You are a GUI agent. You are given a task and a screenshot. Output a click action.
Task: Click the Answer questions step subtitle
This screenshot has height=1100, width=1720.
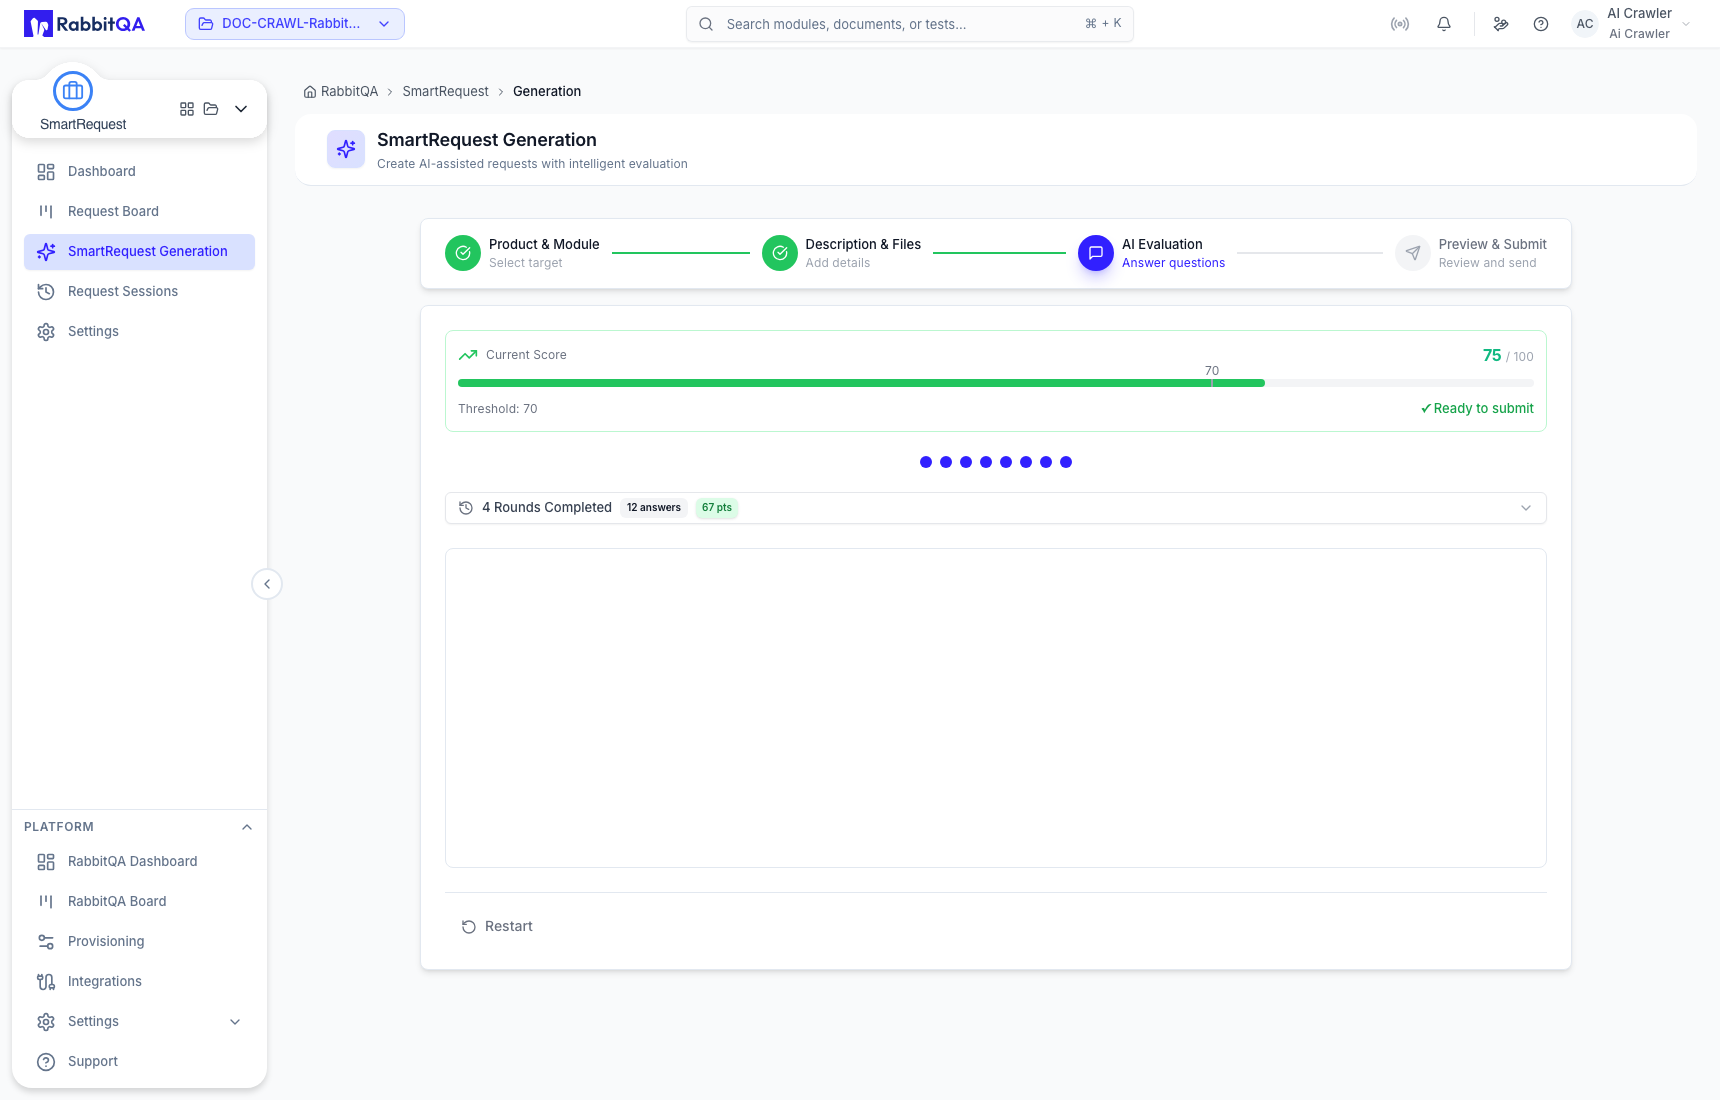1173,263
